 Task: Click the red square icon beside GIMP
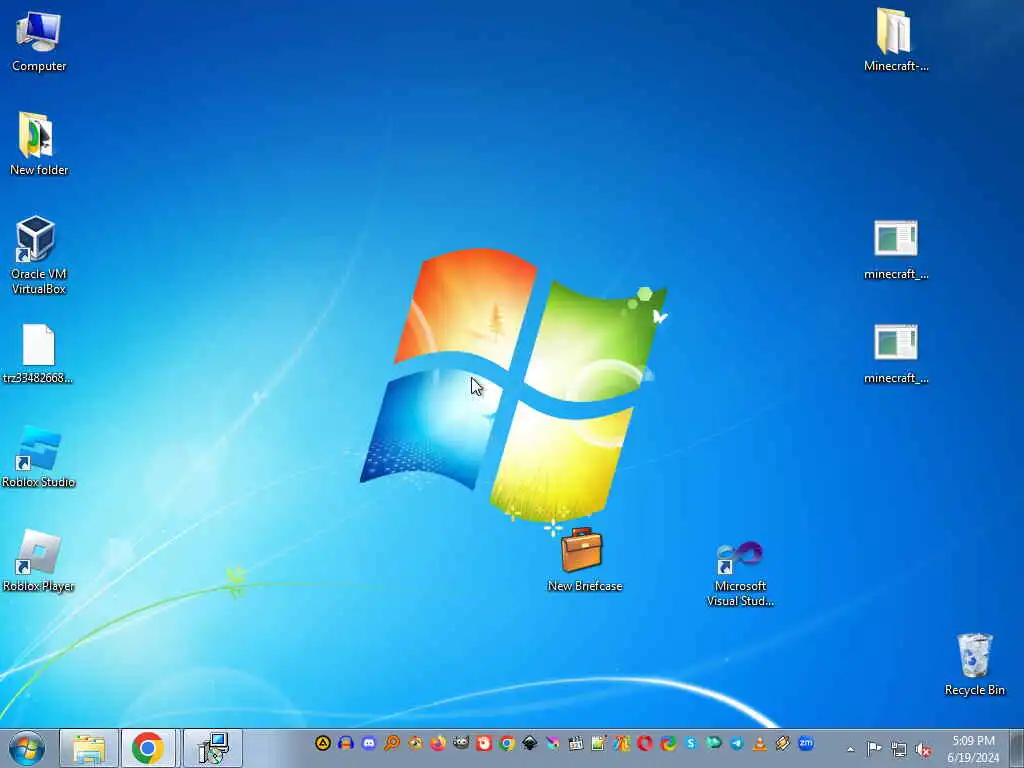[x=484, y=743]
